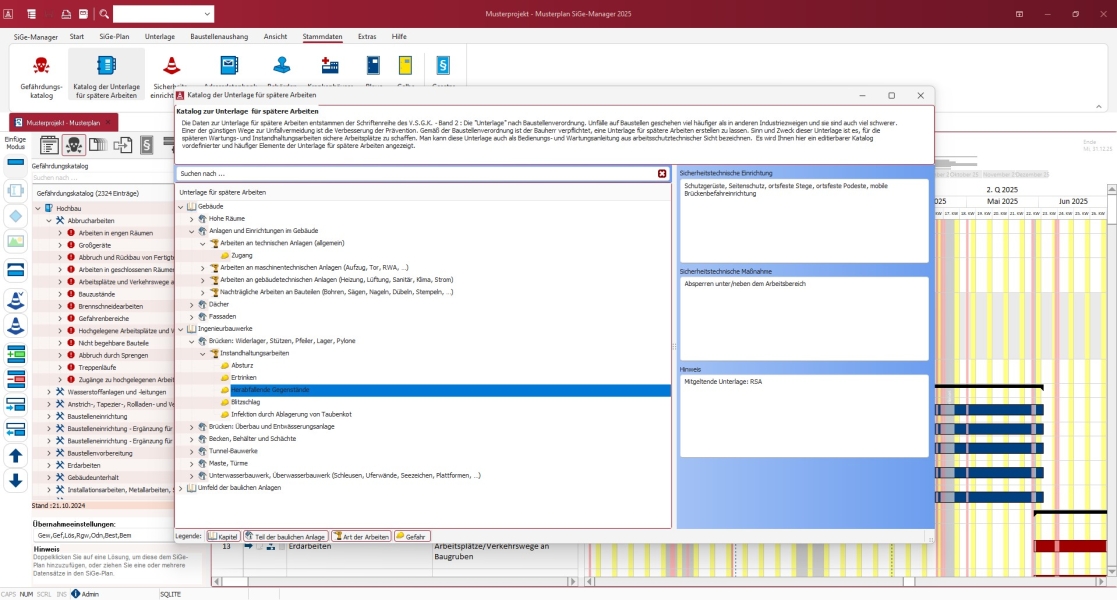Expand the Tunnel-Bauwerke tree node

192,451
